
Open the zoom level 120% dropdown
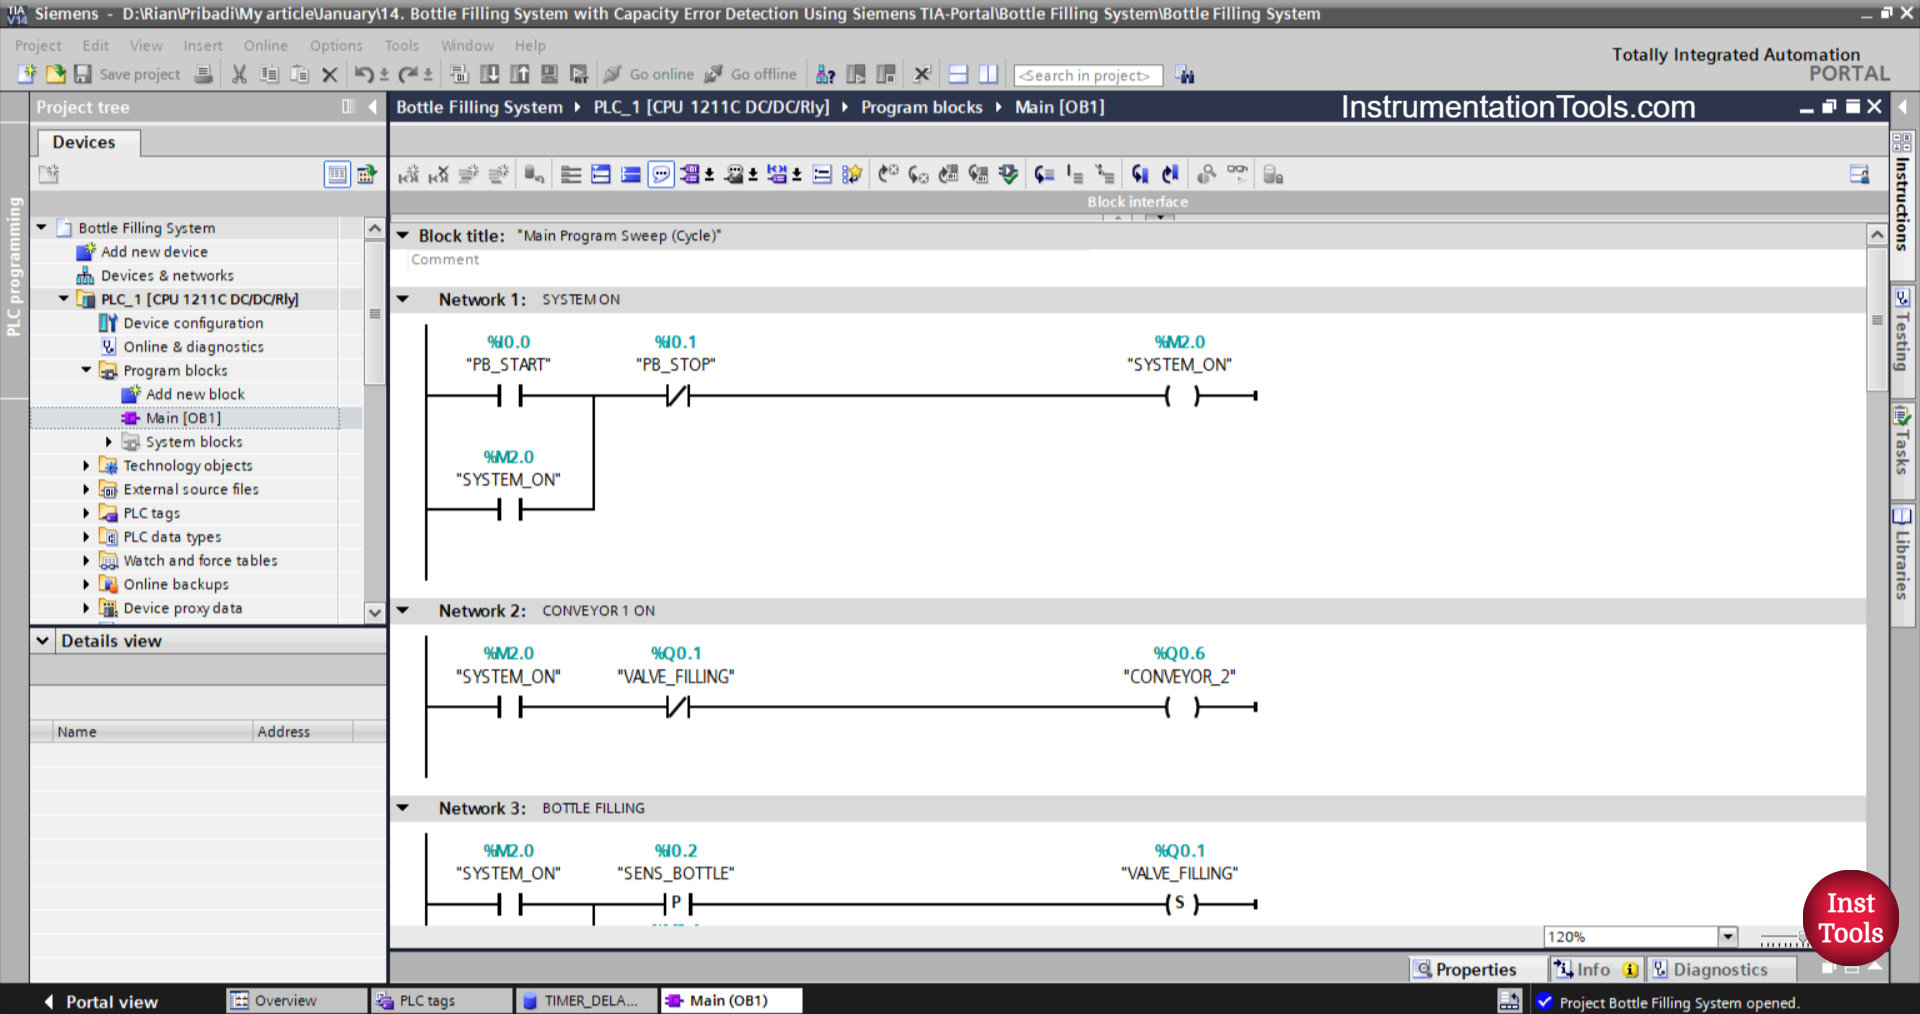[1727, 937]
